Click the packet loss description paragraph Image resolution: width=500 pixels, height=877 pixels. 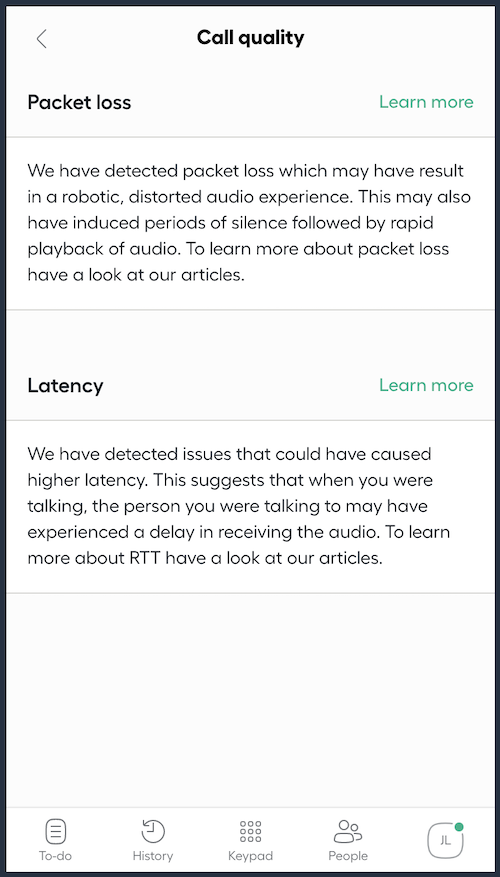(x=249, y=223)
